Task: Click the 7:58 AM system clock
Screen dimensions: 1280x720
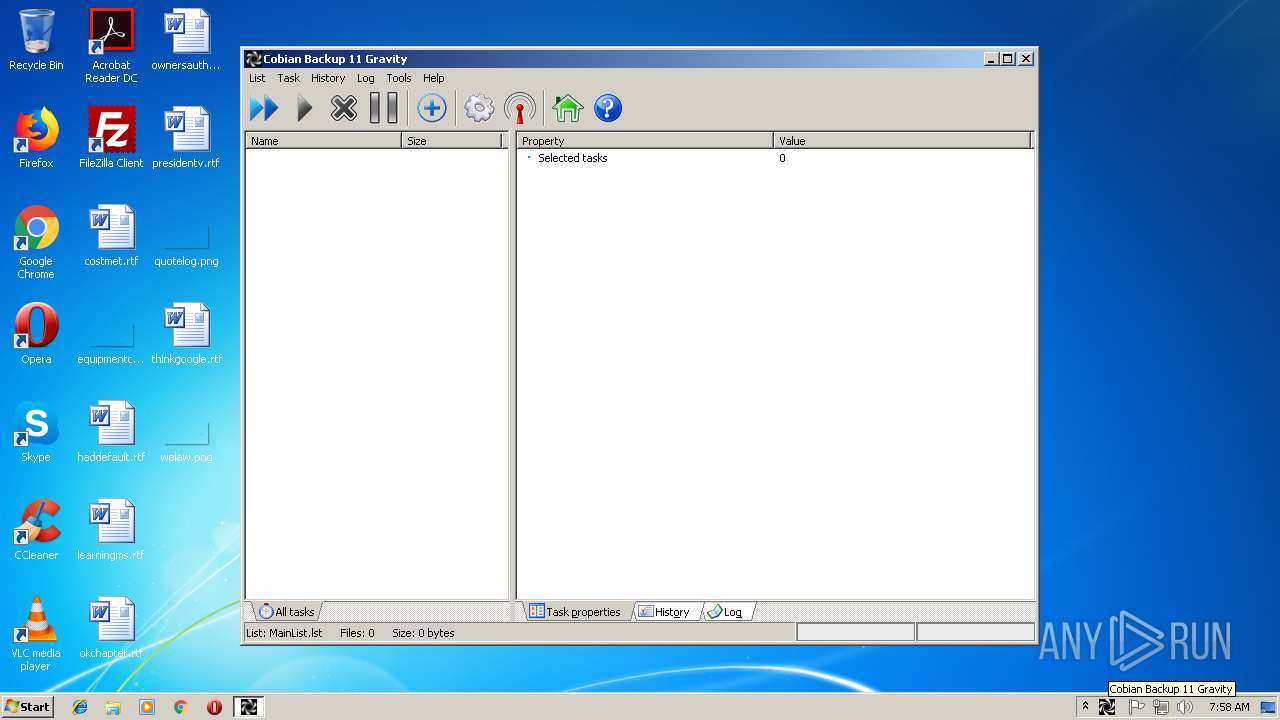Action: (x=1229, y=707)
